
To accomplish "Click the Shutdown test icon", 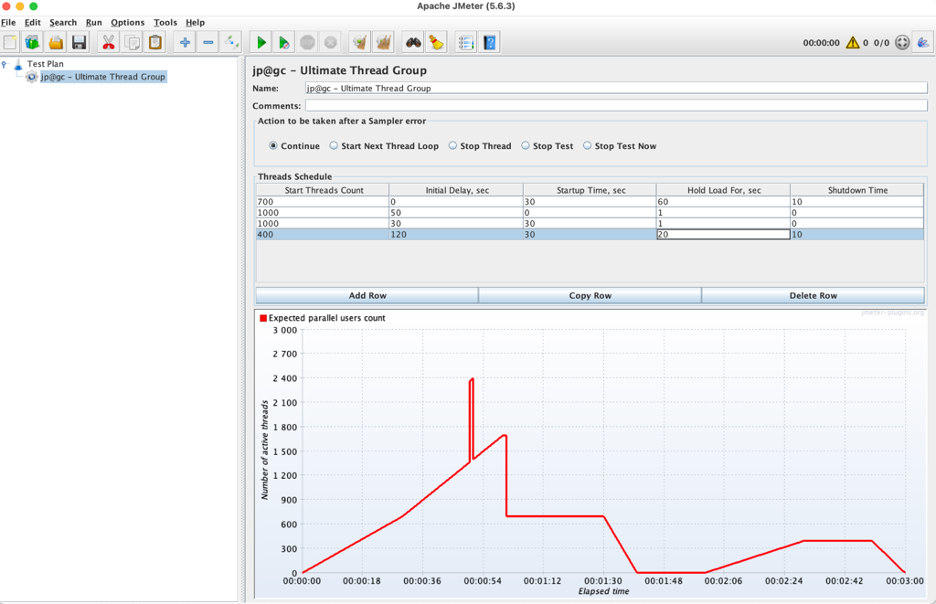I will point(330,42).
